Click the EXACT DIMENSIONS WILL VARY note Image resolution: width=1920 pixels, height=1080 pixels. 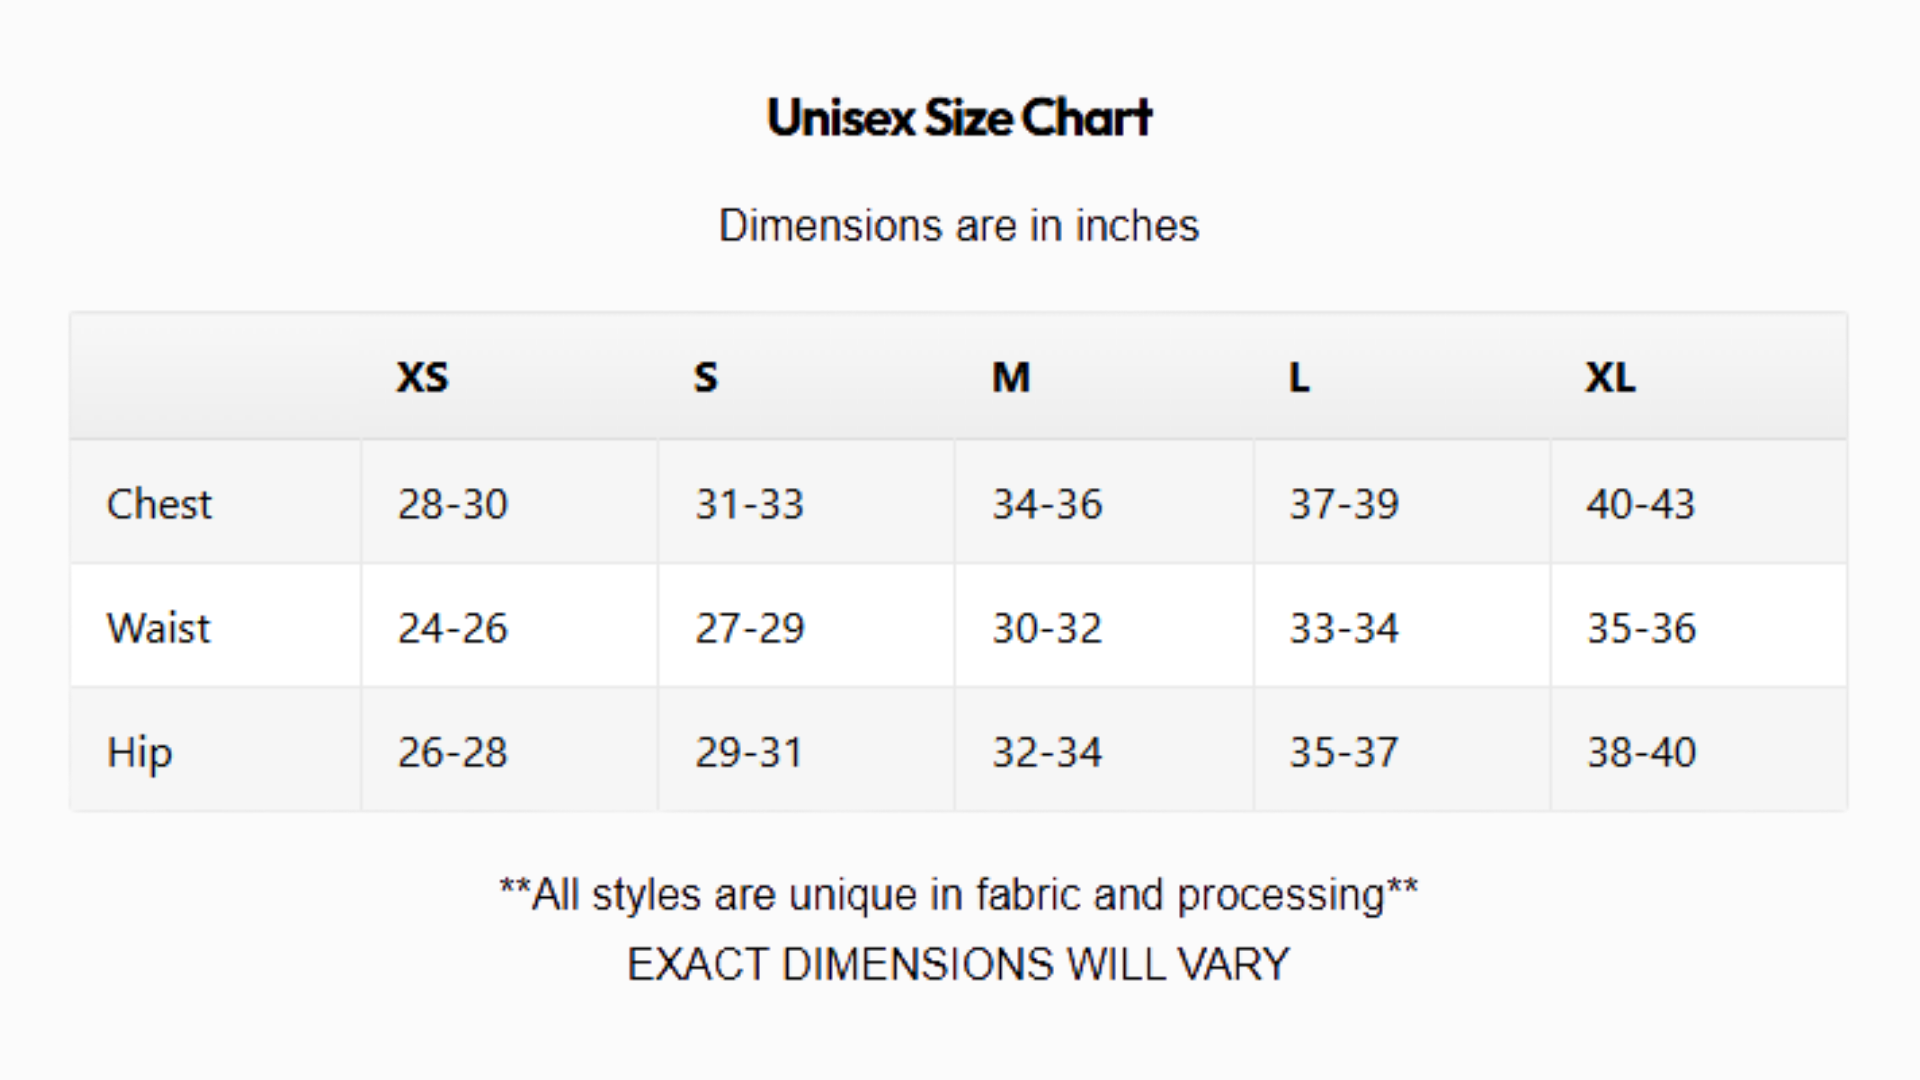[959, 965]
